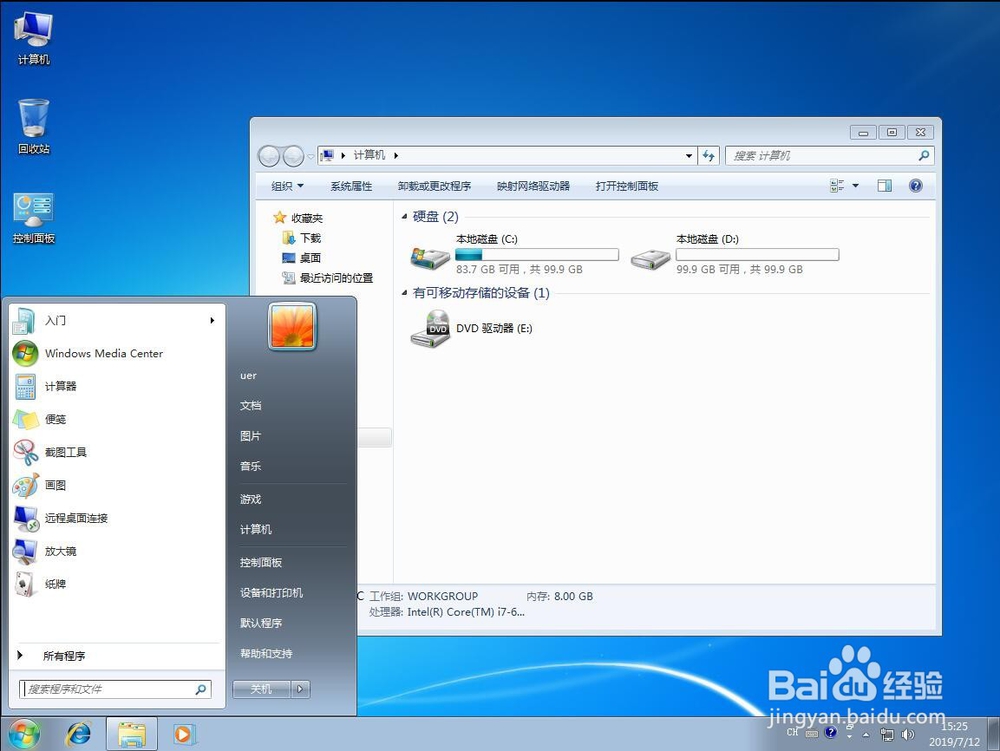Select the DVD 驱动器 (E:) drive
Screen dimensions: 1000x751
point(472,329)
